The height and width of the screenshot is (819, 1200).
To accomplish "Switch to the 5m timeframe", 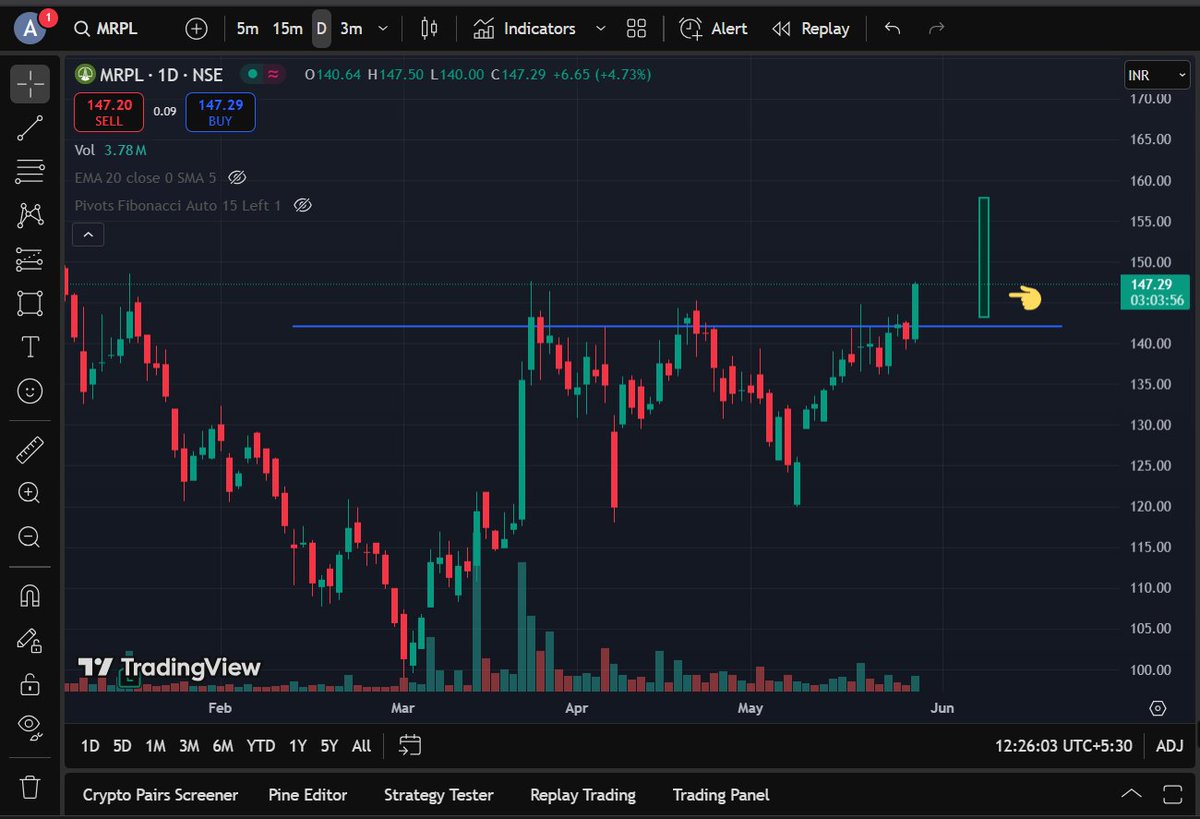I will [x=247, y=29].
